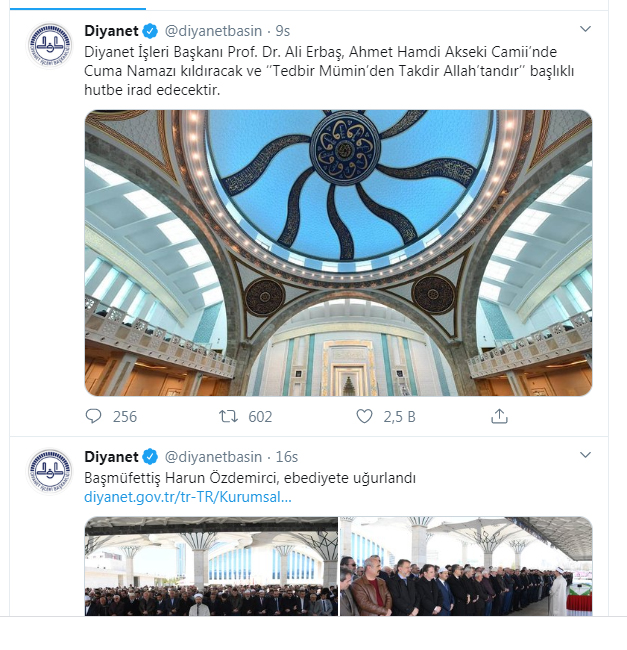
Task: Click the 9s timestamp on first tweet
Action: pos(283,31)
